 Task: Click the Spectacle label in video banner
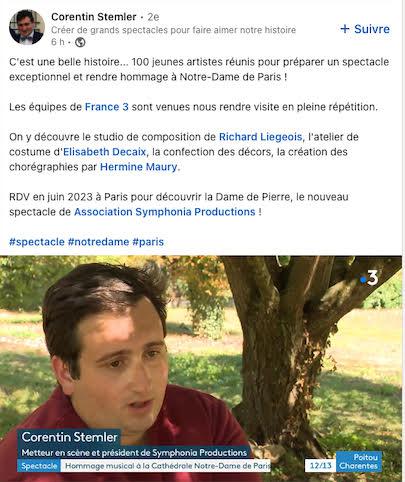pos(39,466)
